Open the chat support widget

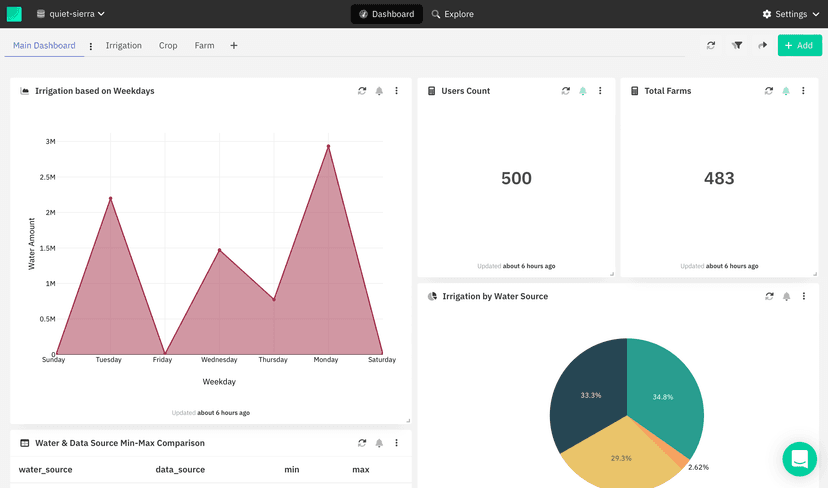point(799,459)
